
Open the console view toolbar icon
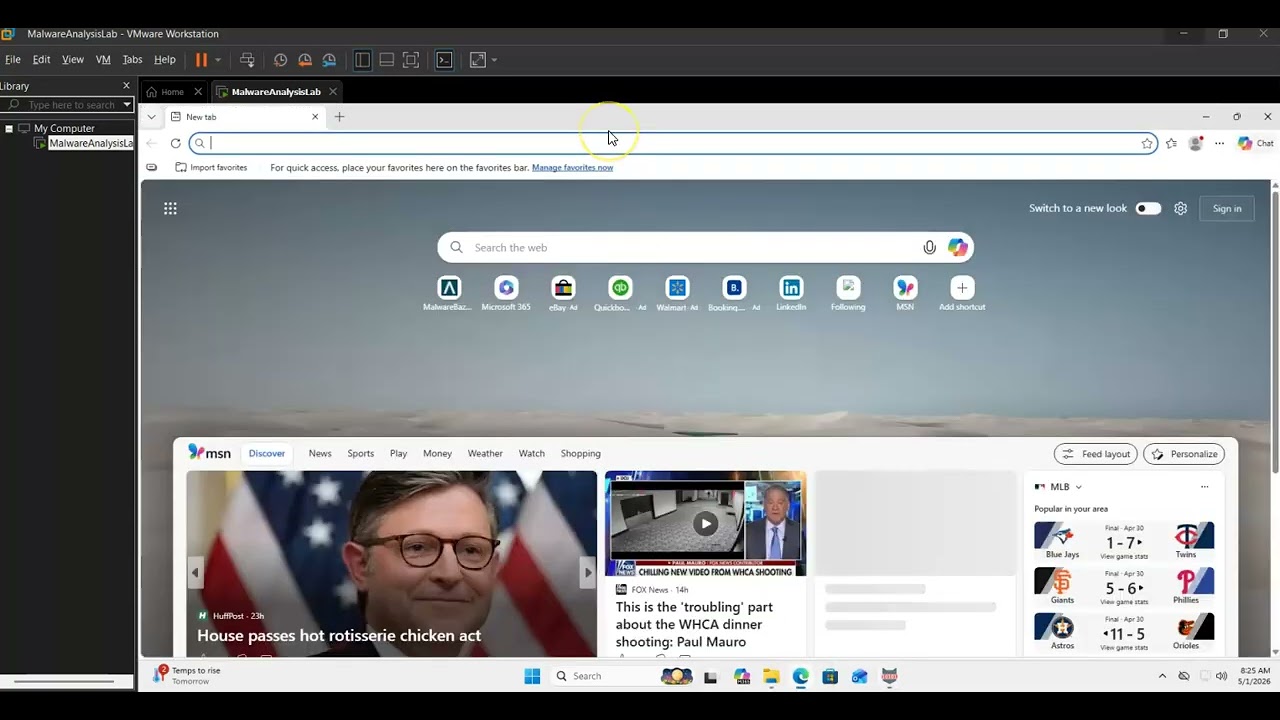(445, 60)
